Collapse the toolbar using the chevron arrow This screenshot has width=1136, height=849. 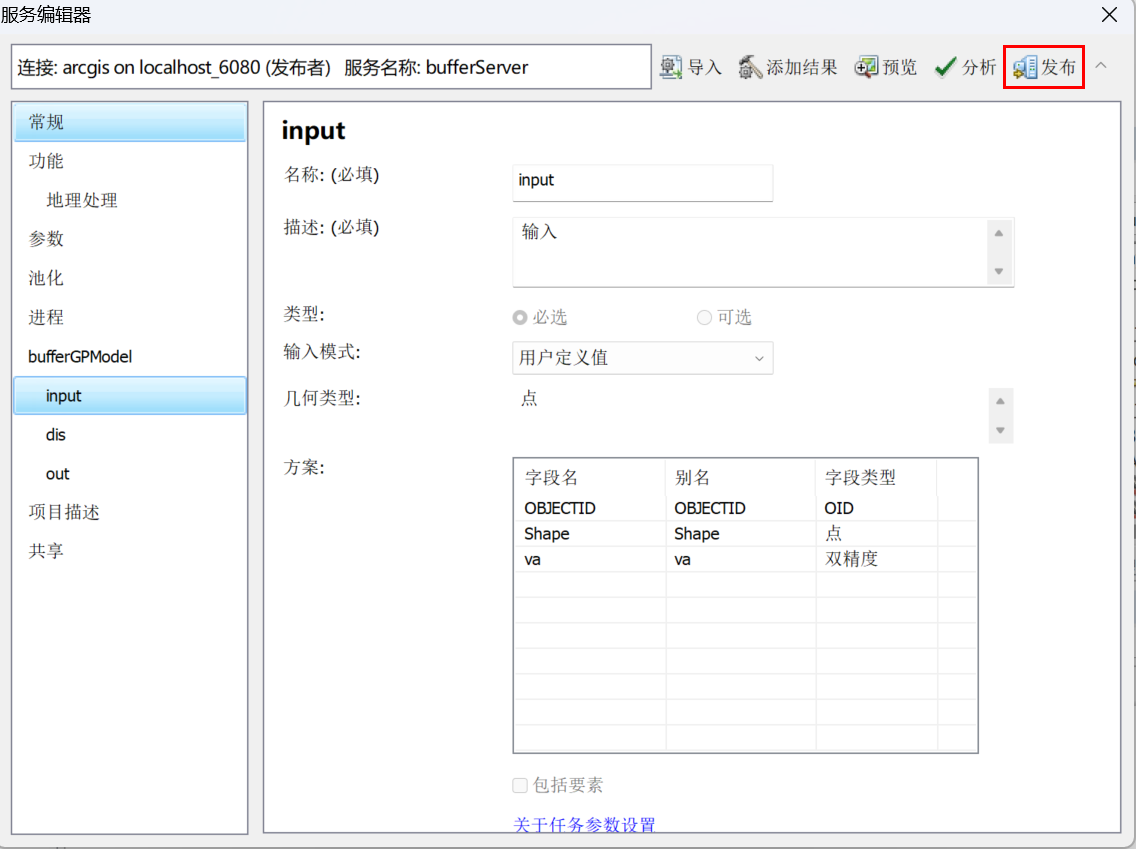pyautogui.click(x=1100, y=65)
